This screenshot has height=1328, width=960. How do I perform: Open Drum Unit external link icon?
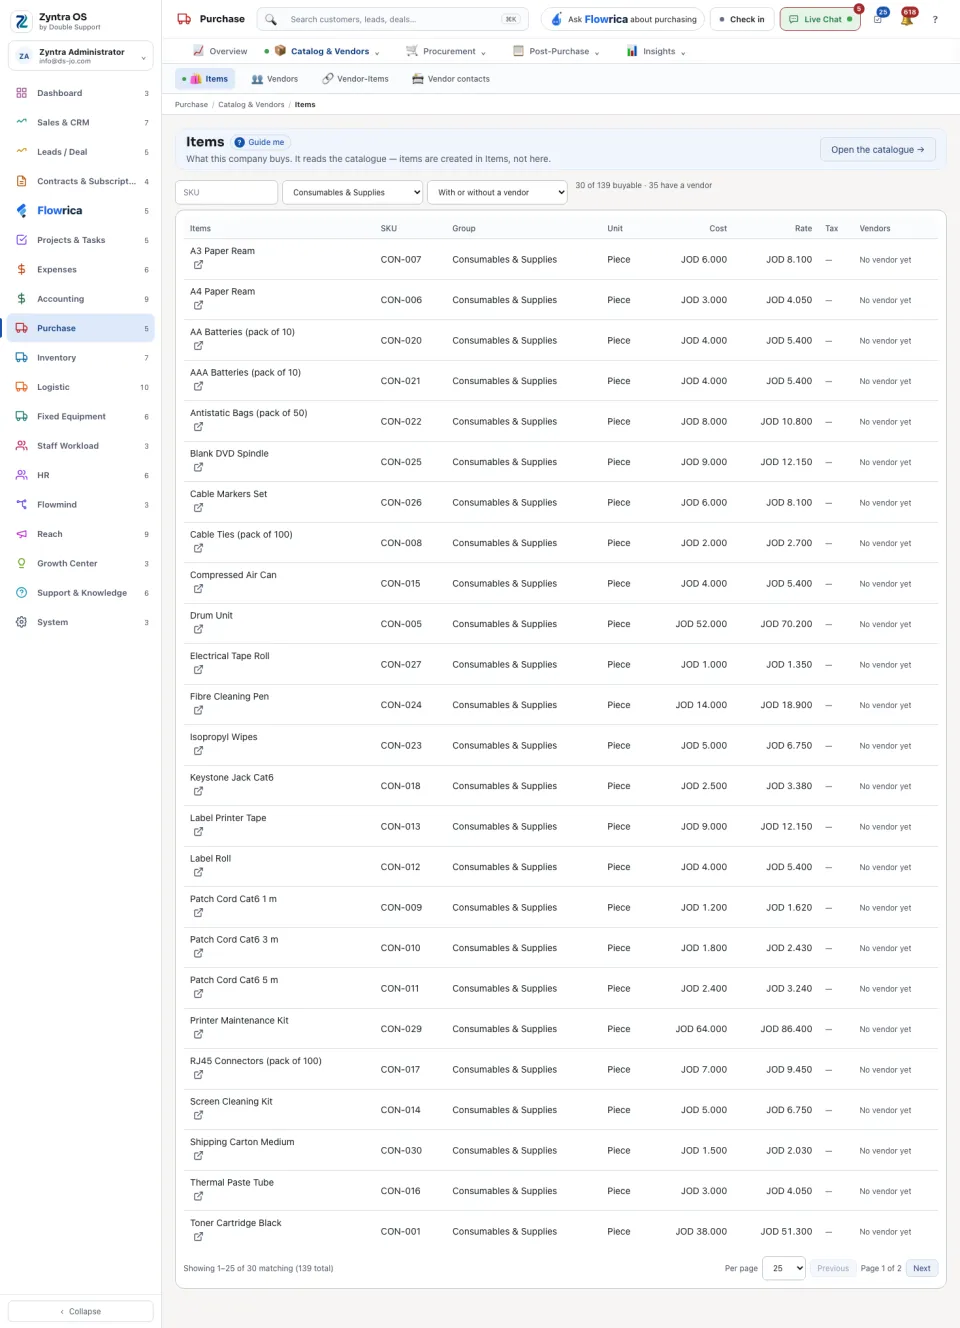coord(198,629)
